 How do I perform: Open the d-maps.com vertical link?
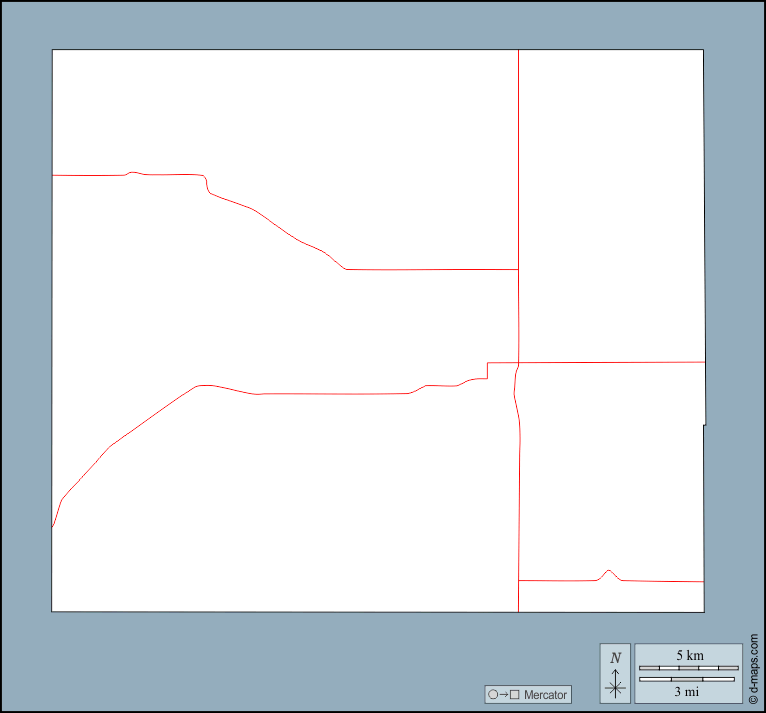pos(754,660)
